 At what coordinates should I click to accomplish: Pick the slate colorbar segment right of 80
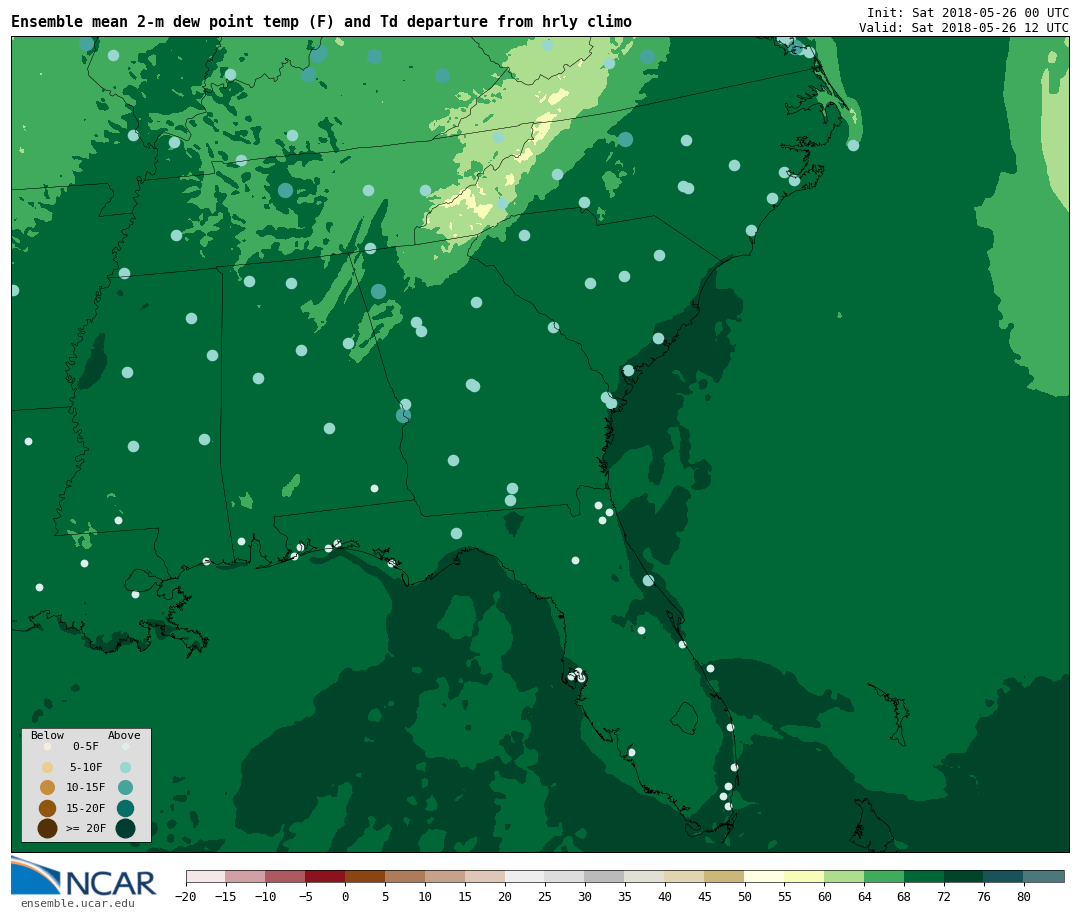click(1044, 876)
